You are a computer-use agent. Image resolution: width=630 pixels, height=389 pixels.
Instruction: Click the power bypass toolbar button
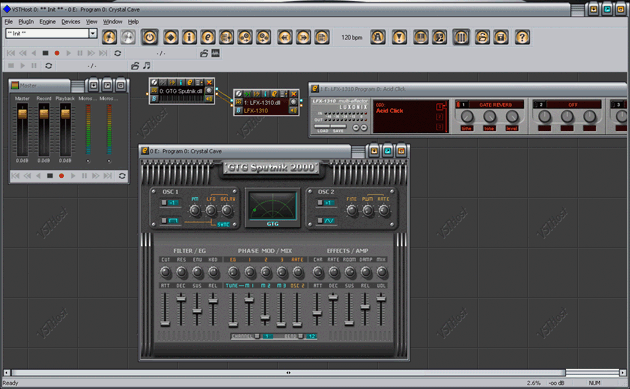[x=149, y=37]
